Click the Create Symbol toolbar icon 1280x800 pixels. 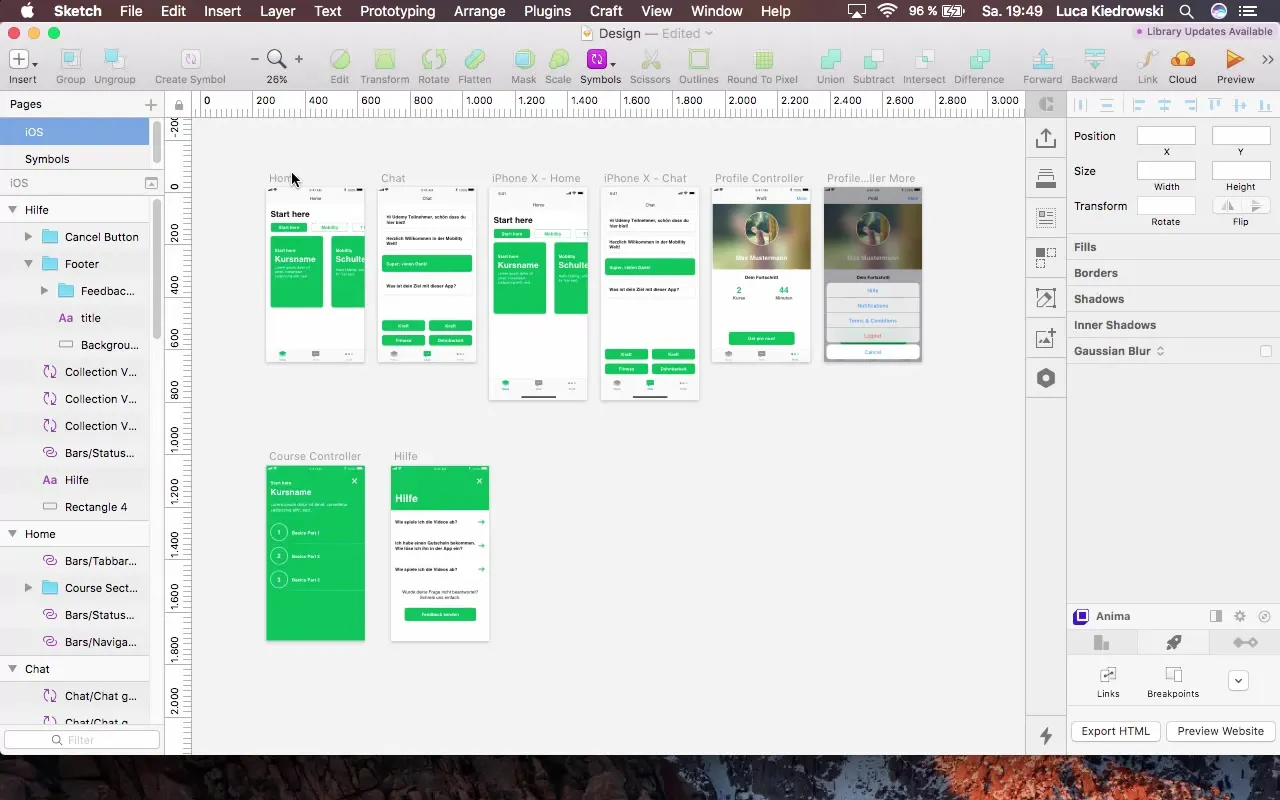click(x=190, y=60)
